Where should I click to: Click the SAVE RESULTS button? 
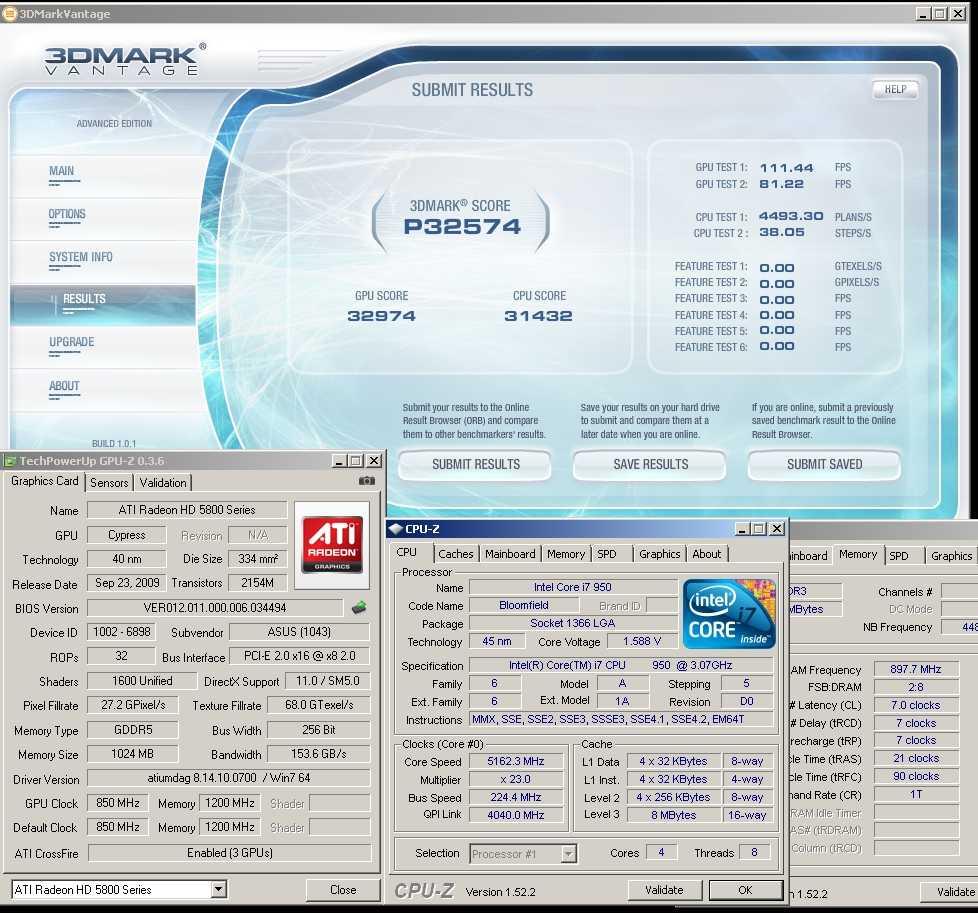point(650,465)
